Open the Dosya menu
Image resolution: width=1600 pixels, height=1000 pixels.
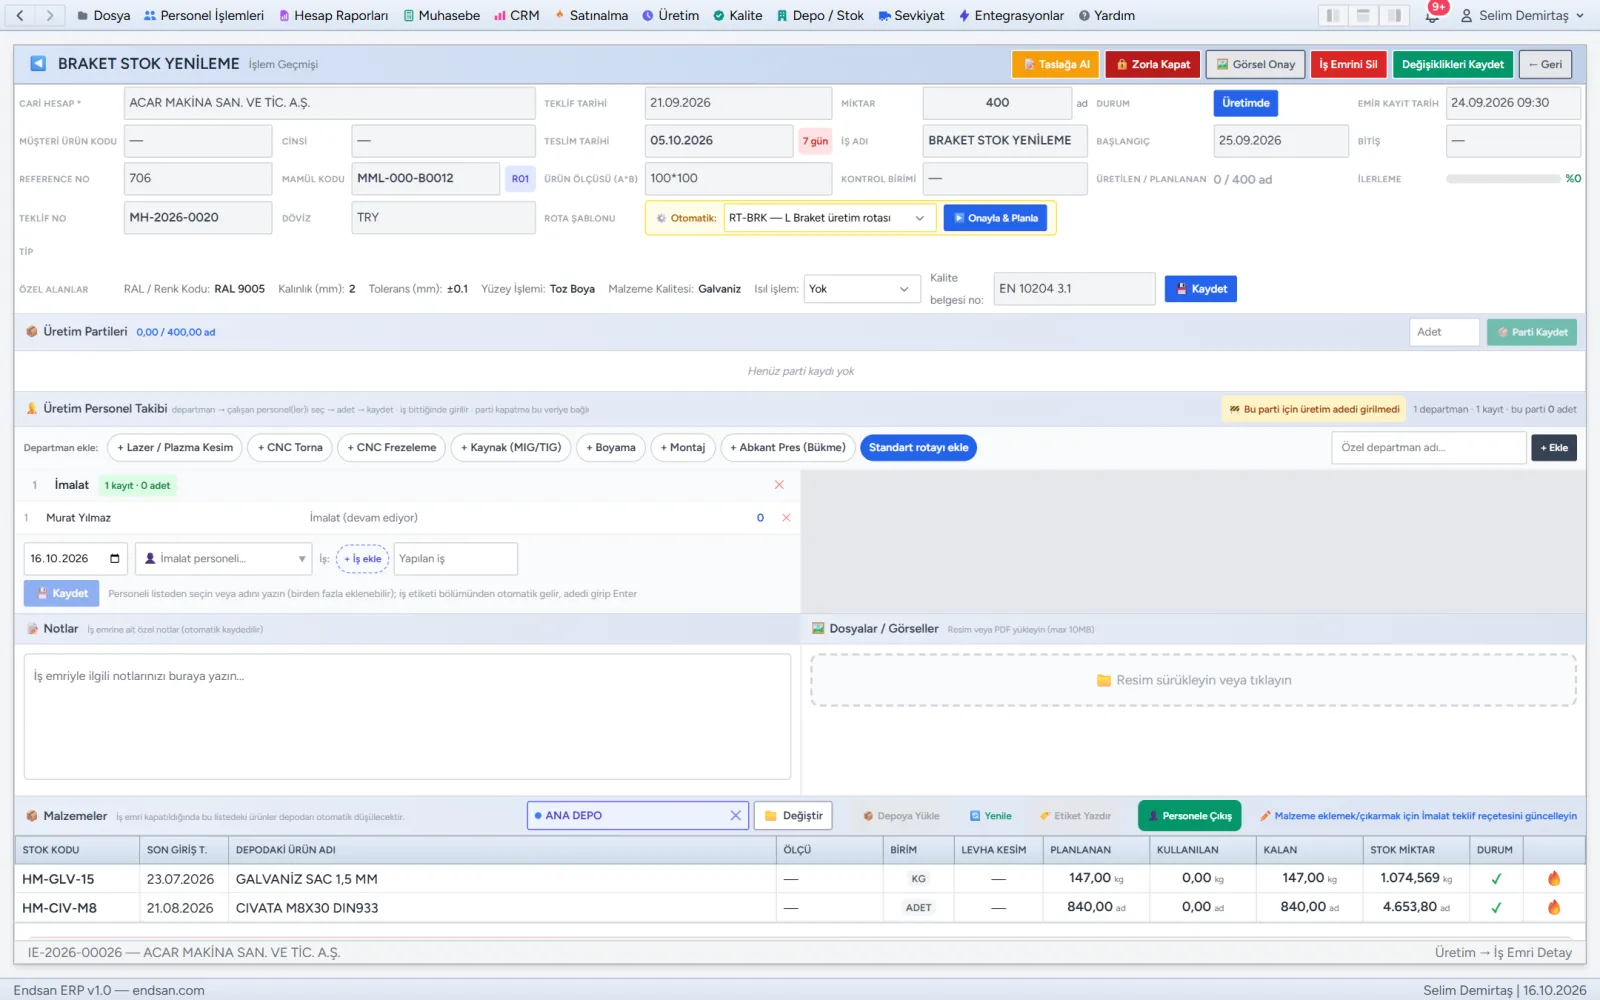(x=104, y=16)
